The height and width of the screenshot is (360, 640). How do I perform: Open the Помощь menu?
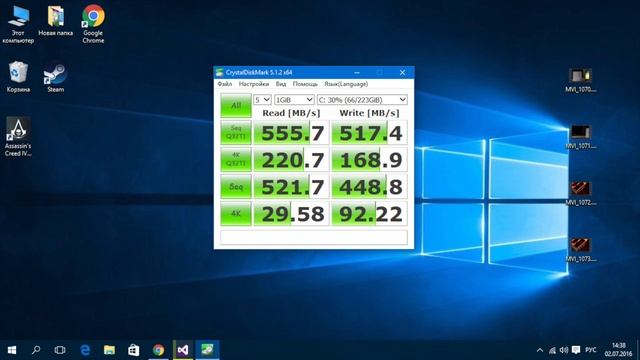[x=305, y=84]
